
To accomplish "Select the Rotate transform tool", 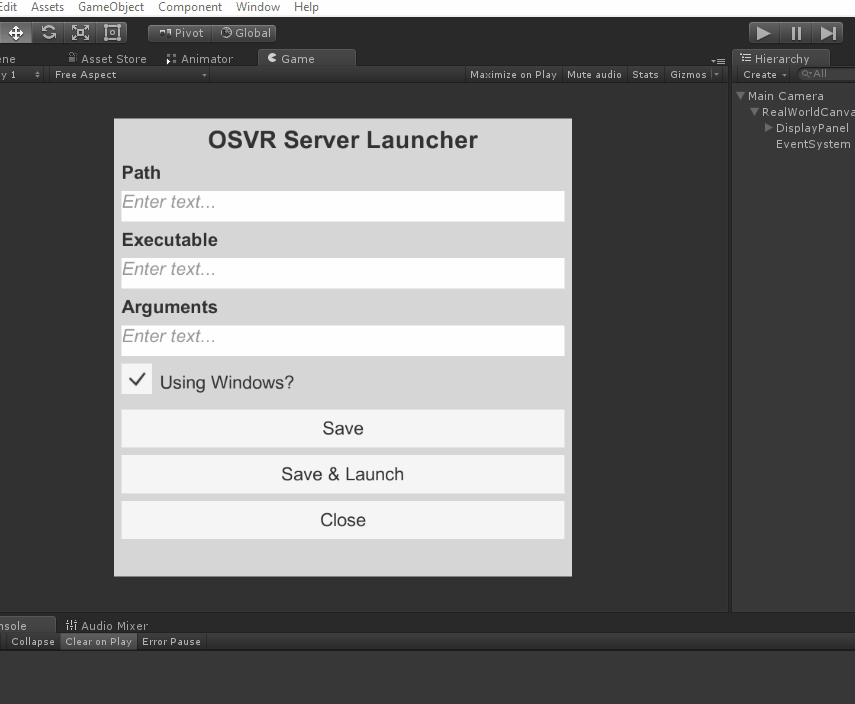I will tap(49, 33).
